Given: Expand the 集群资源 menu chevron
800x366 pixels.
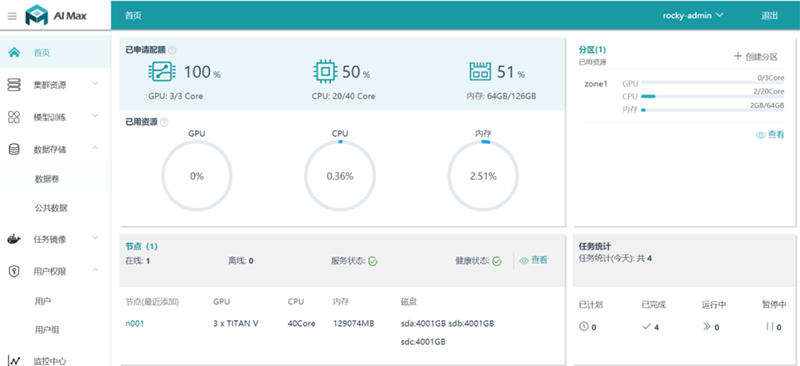Looking at the screenshot, I should pos(95,83).
